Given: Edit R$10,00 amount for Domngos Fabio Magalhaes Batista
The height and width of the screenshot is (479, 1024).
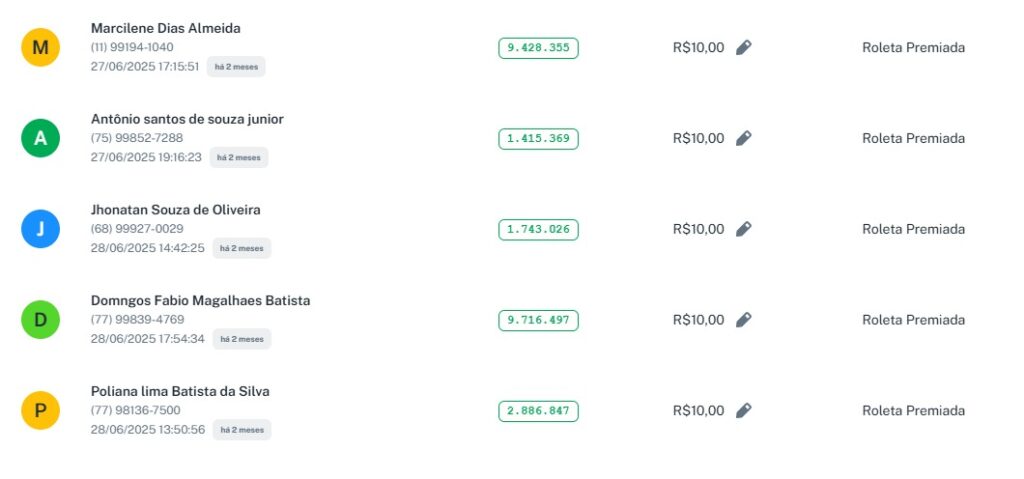Looking at the screenshot, I should click(743, 320).
